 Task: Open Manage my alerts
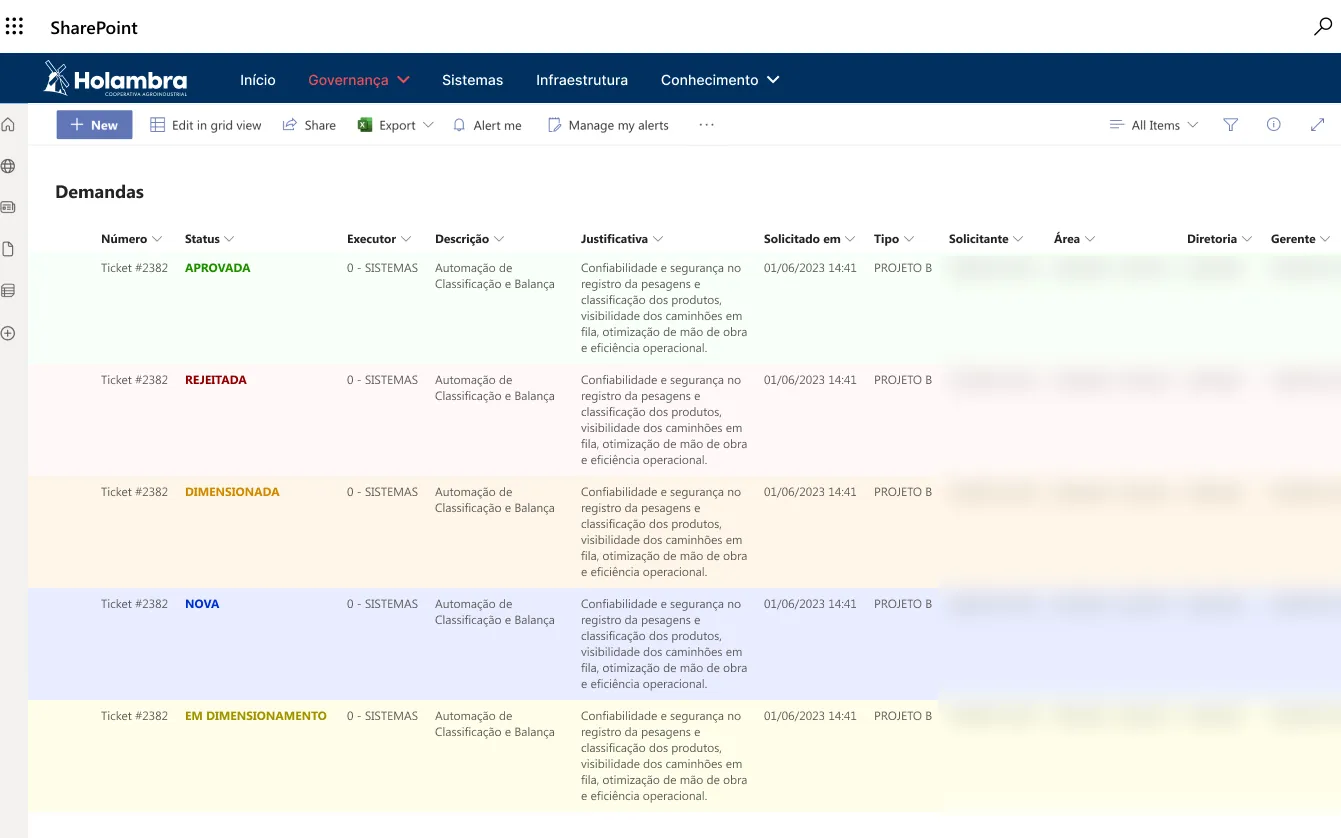608,125
